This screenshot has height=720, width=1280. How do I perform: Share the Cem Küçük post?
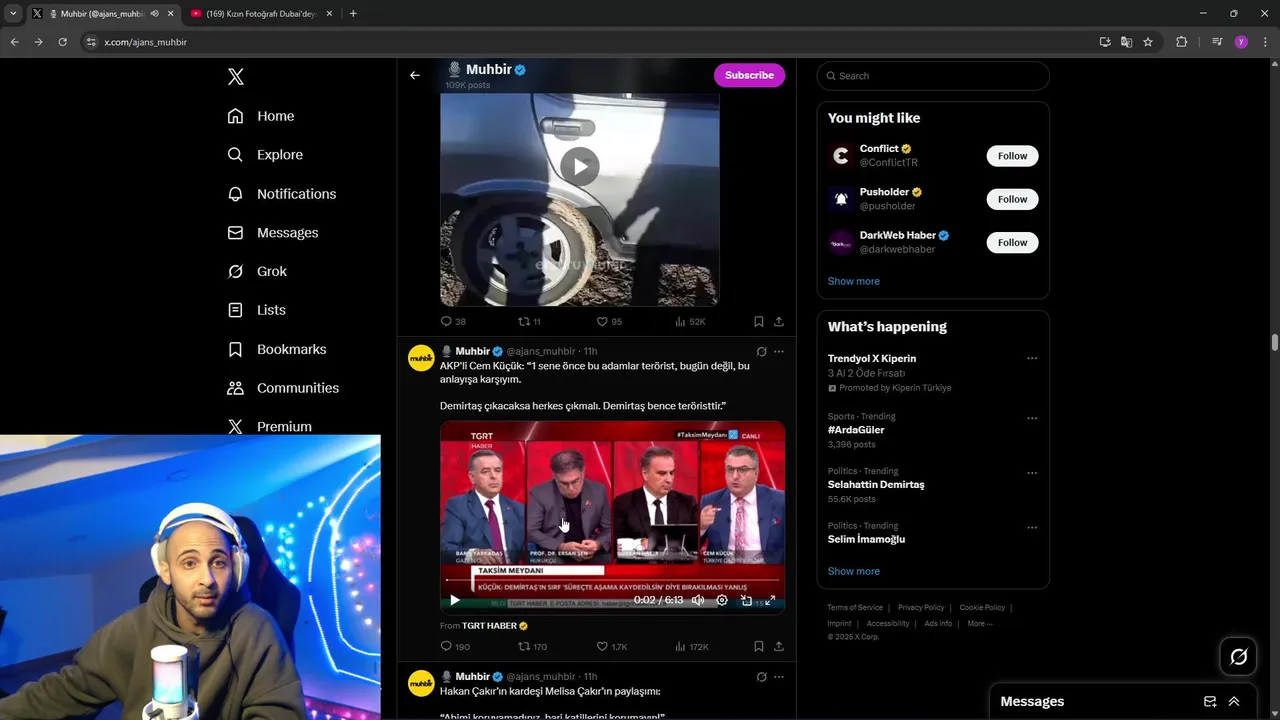pyautogui.click(x=778, y=647)
